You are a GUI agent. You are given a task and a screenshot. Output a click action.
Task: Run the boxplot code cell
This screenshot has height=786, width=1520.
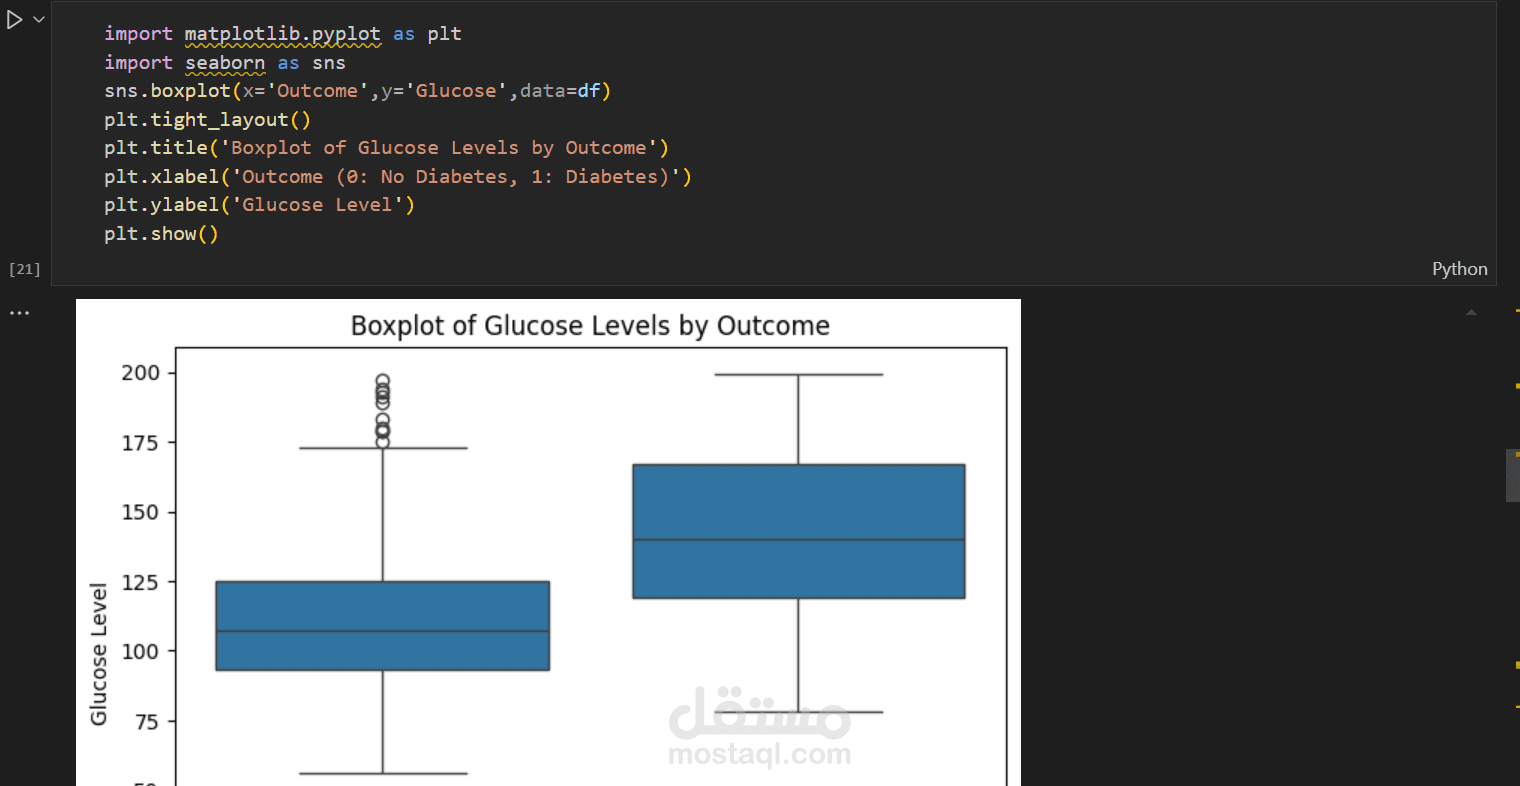click(x=14, y=20)
